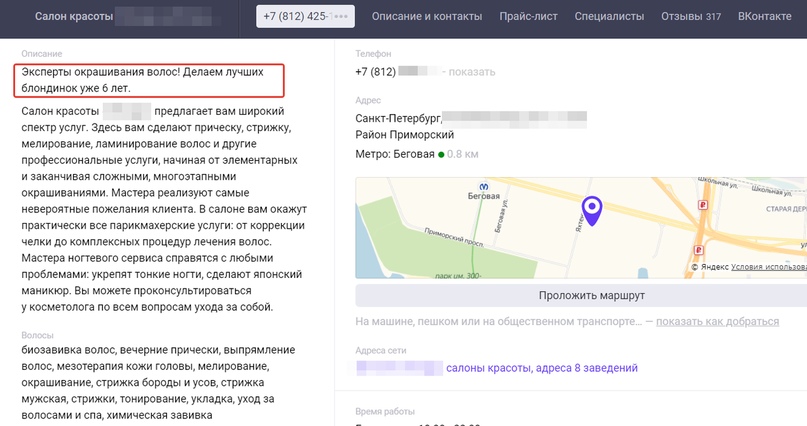Click показать to reveal phone number
807x426 pixels.
coord(472,72)
